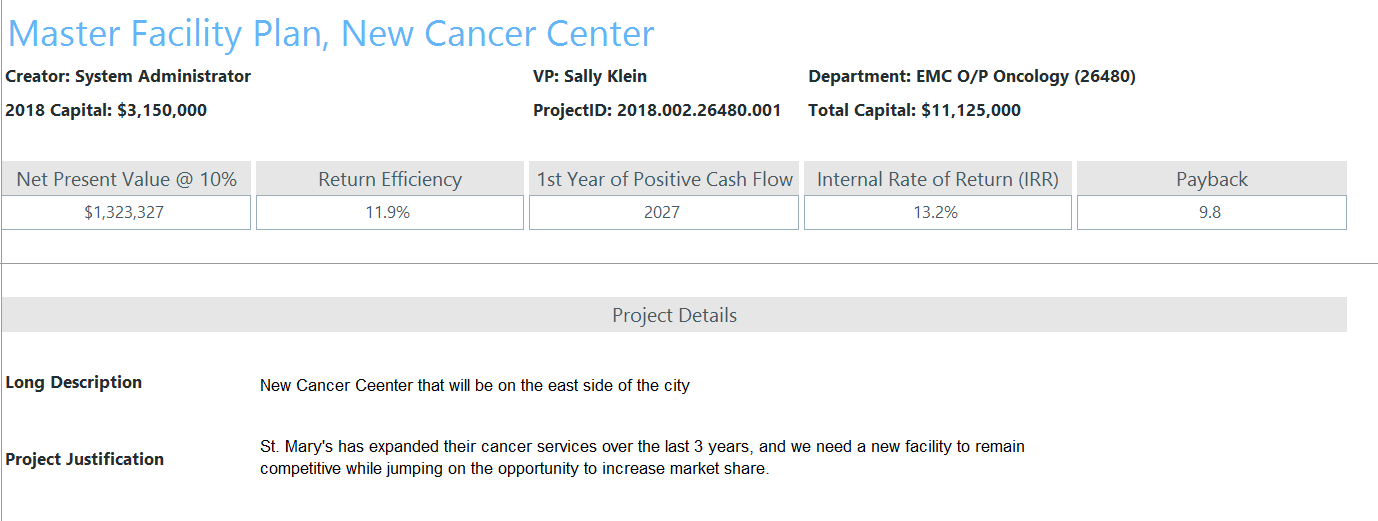This screenshot has height=521, width=1378.
Task: Select the Payback 9.8 value field
Action: (1212, 213)
